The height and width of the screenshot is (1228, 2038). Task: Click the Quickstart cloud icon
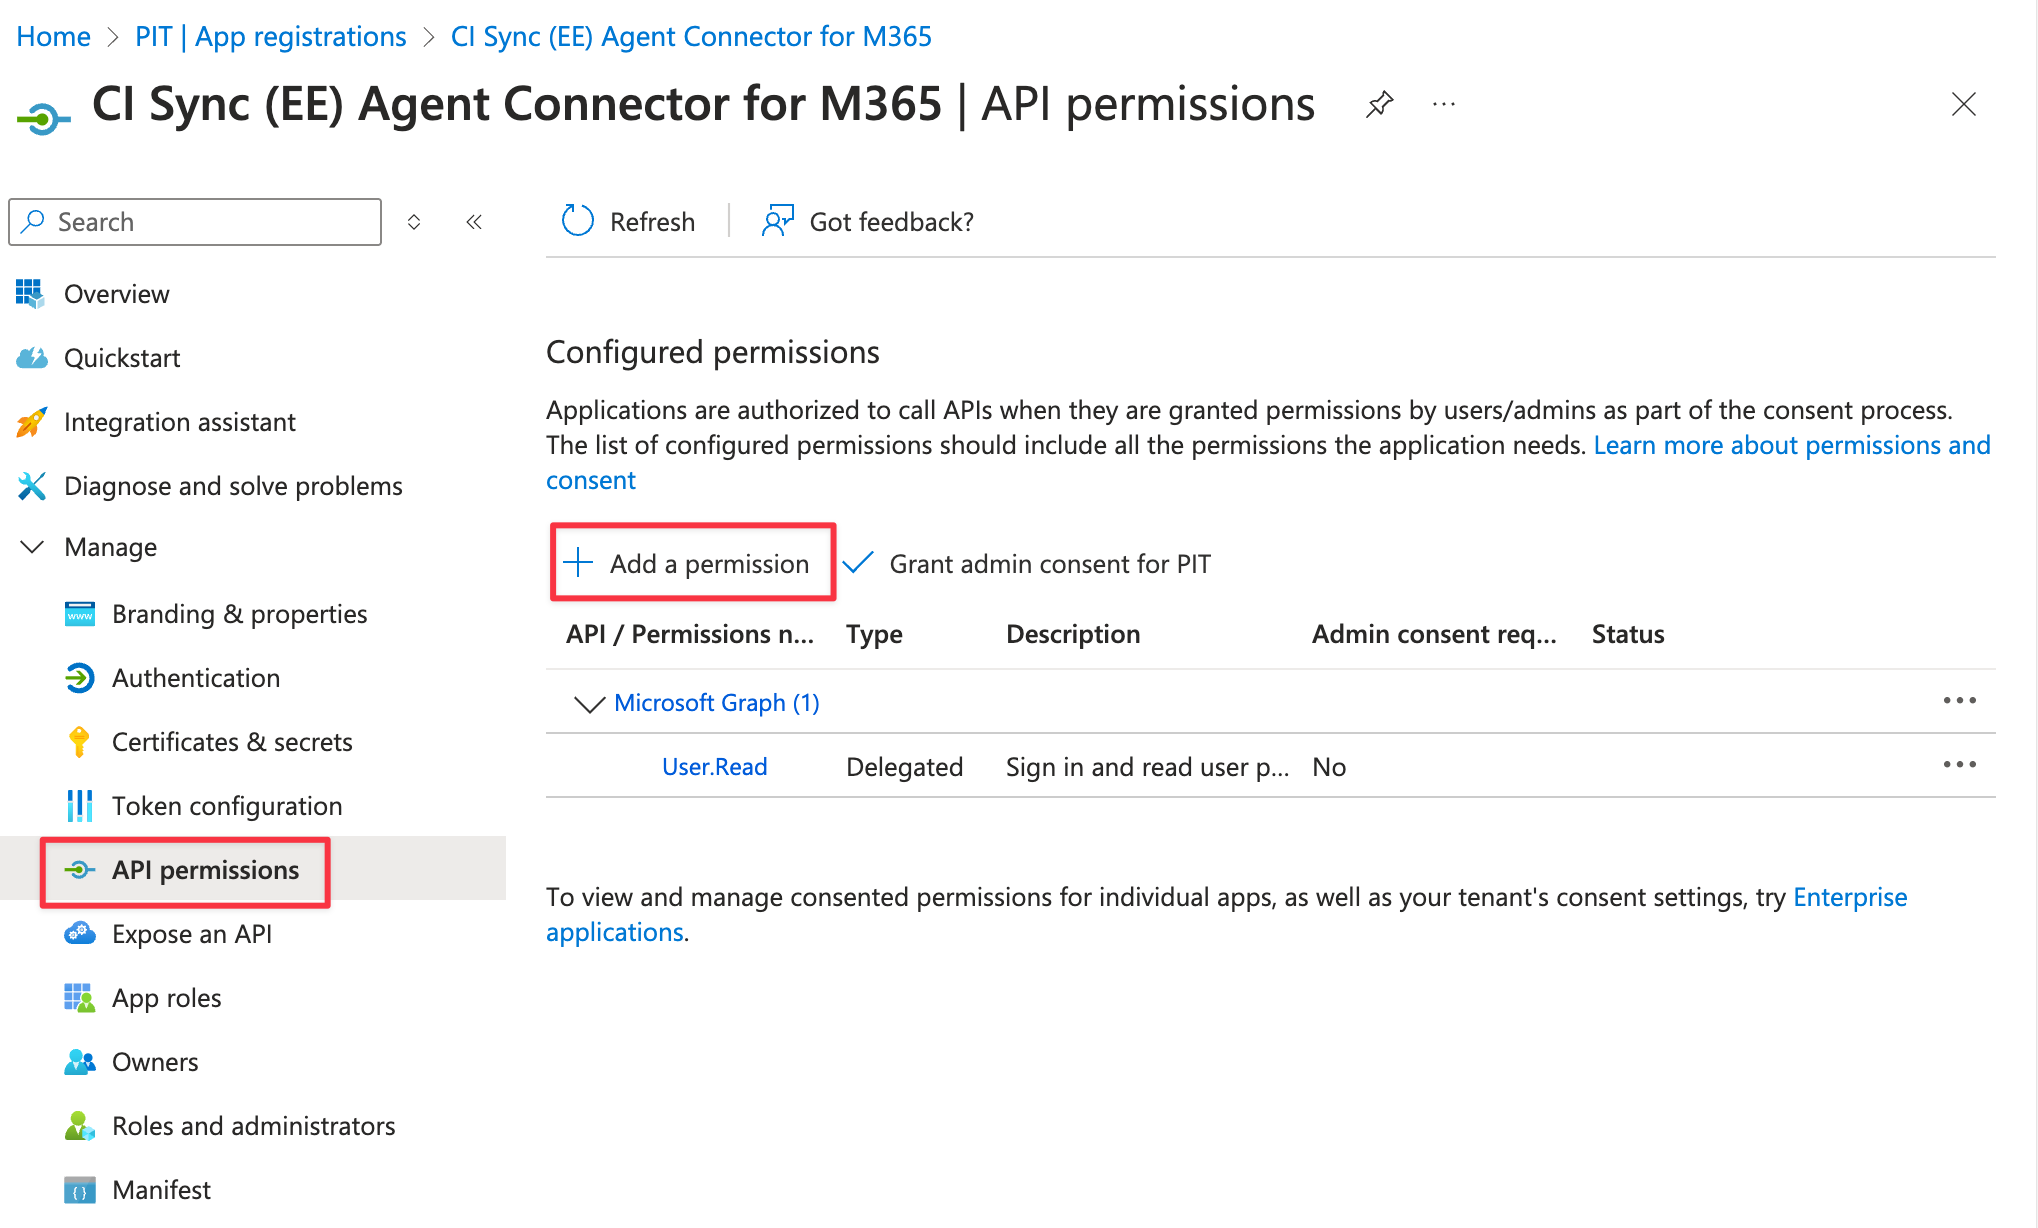tap(32, 357)
